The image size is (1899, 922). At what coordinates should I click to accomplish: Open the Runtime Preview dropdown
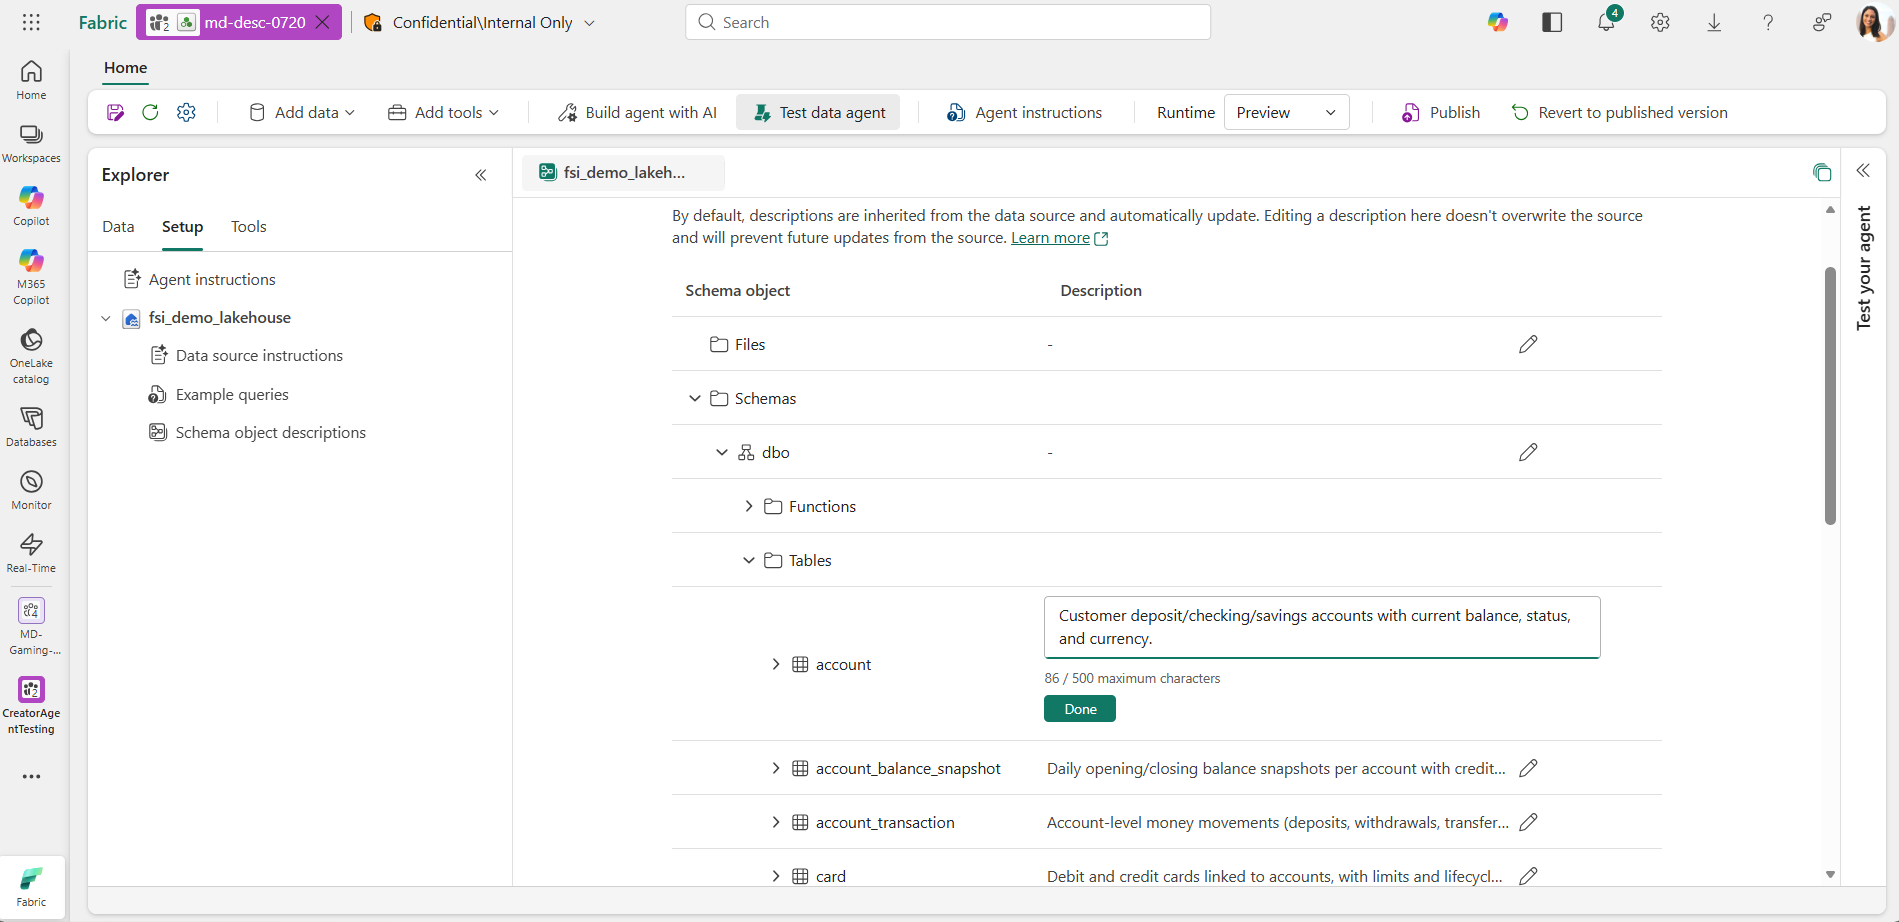click(x=1286, y=113)
